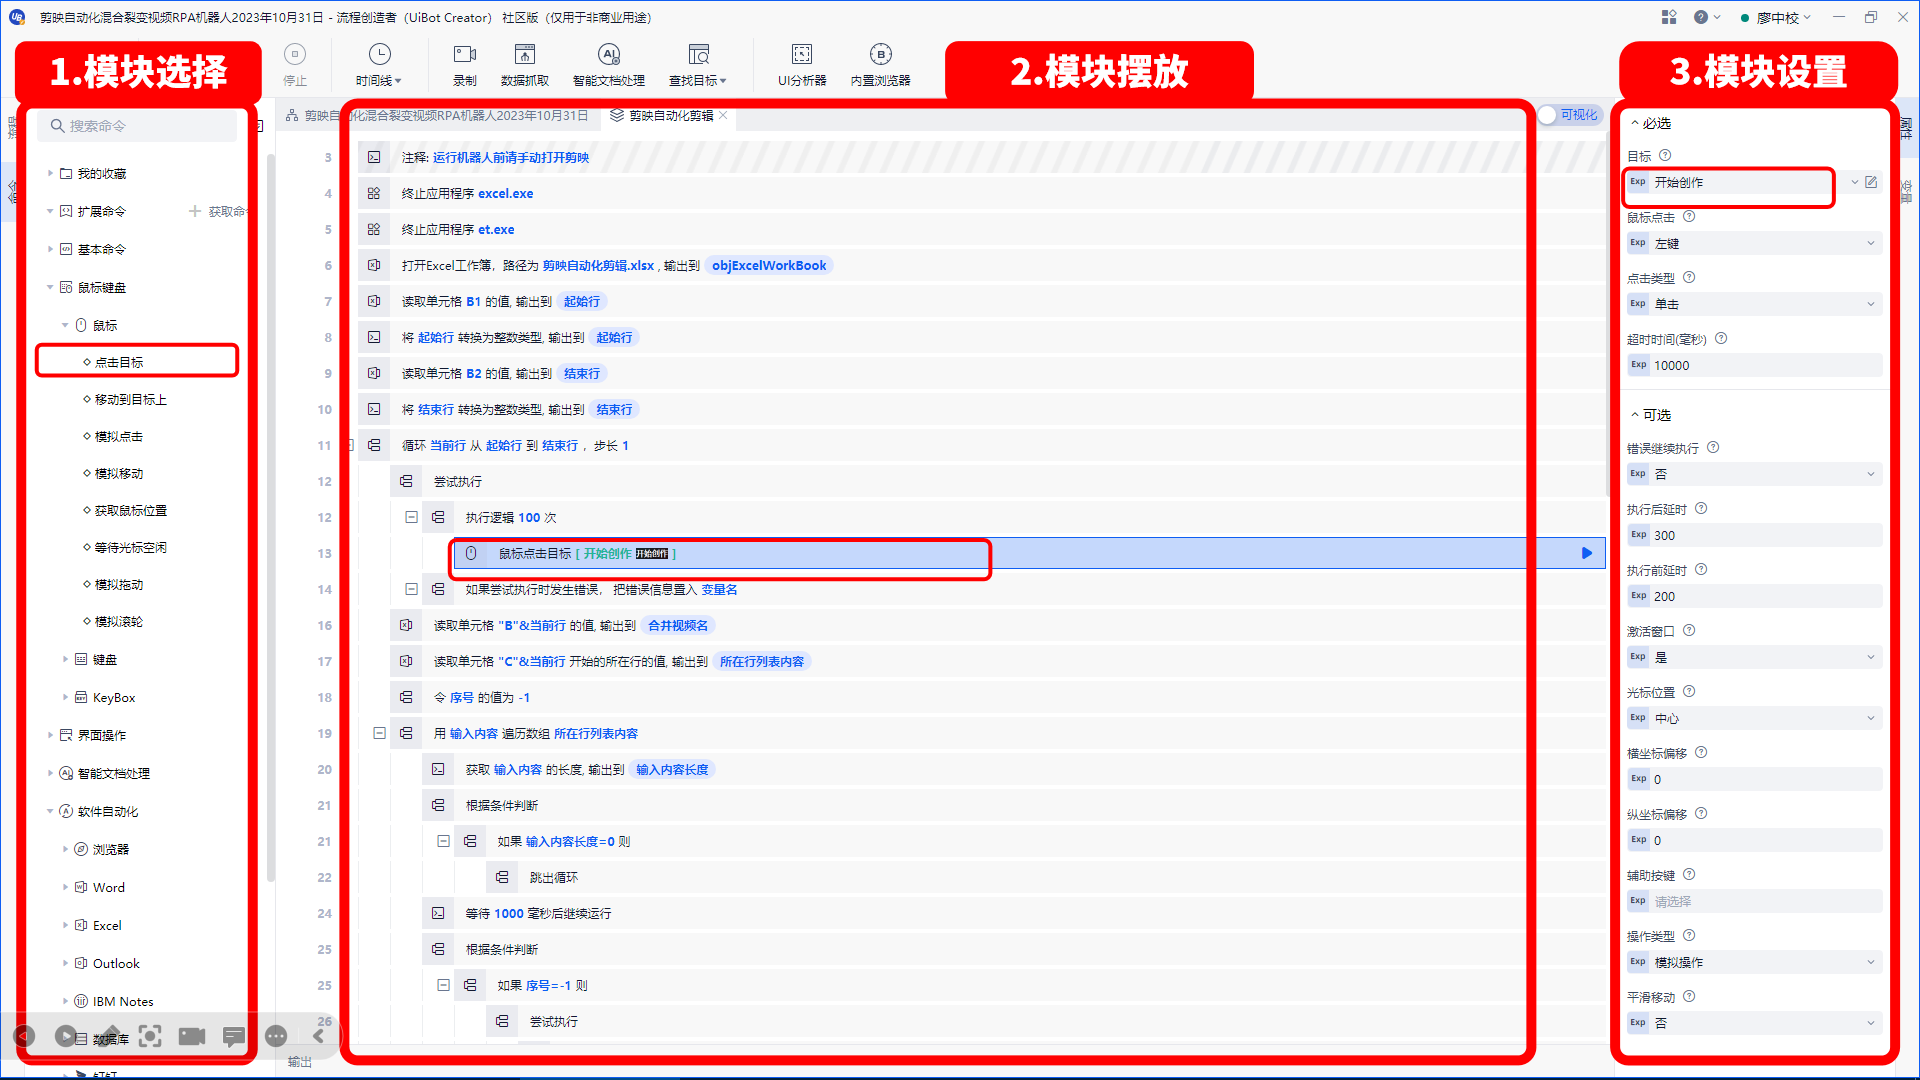
Task: Toggle 错误继续执行 option to 否
Action: pyautogui.click(x=1754, y=473)
